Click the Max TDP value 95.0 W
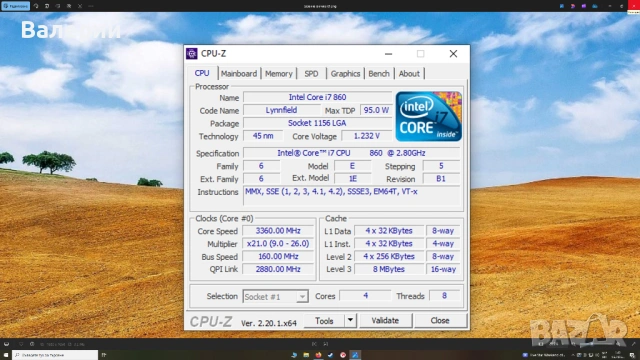The image size is (640, 360). coord(376,110)
